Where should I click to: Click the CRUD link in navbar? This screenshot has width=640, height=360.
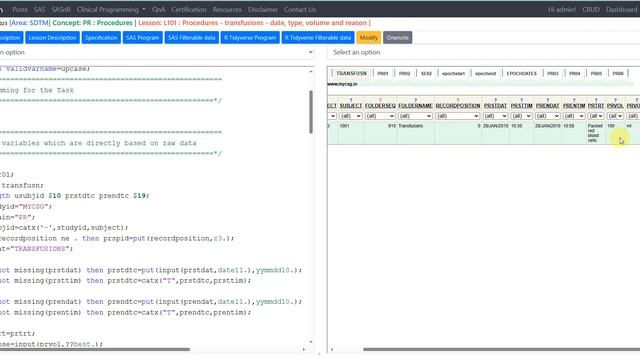tap(591, 9)
